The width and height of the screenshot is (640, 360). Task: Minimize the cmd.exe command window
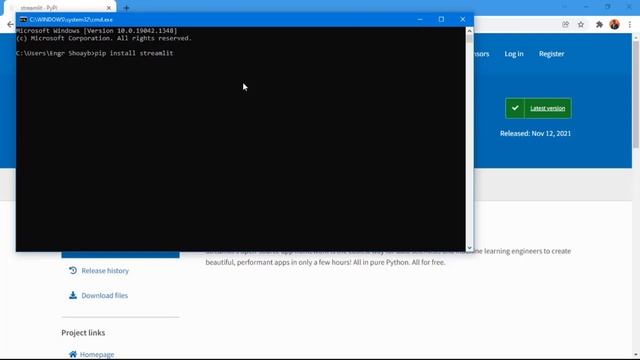420,20
